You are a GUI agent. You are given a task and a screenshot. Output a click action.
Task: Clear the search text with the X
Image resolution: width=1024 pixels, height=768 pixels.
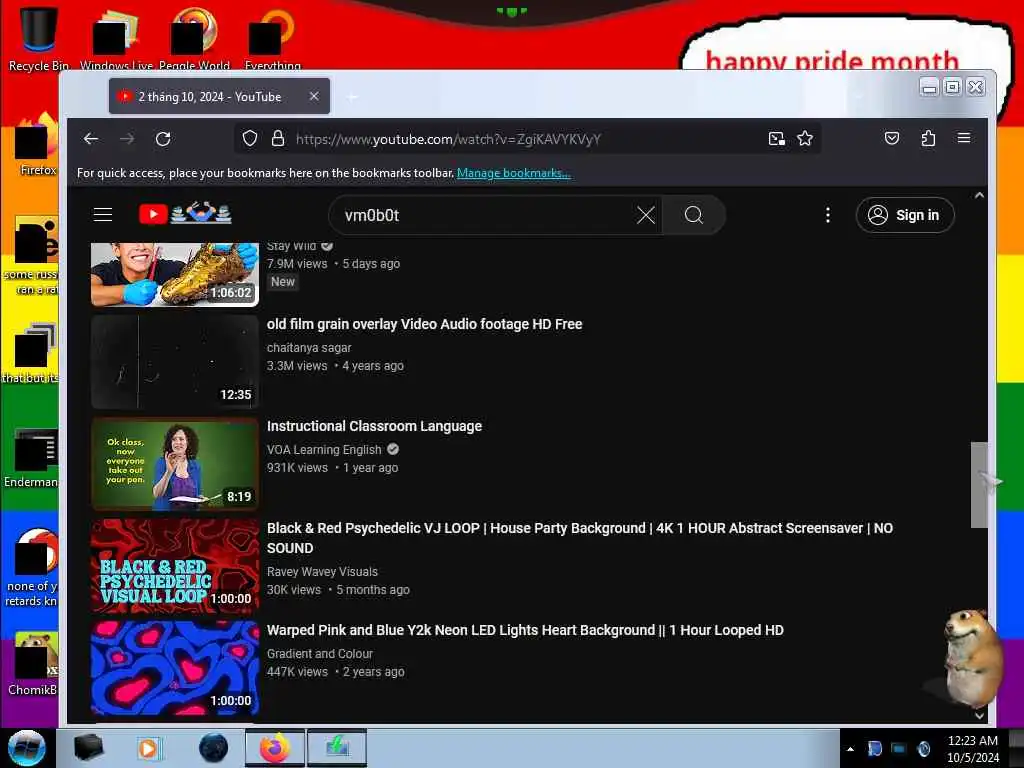point(646,215)
